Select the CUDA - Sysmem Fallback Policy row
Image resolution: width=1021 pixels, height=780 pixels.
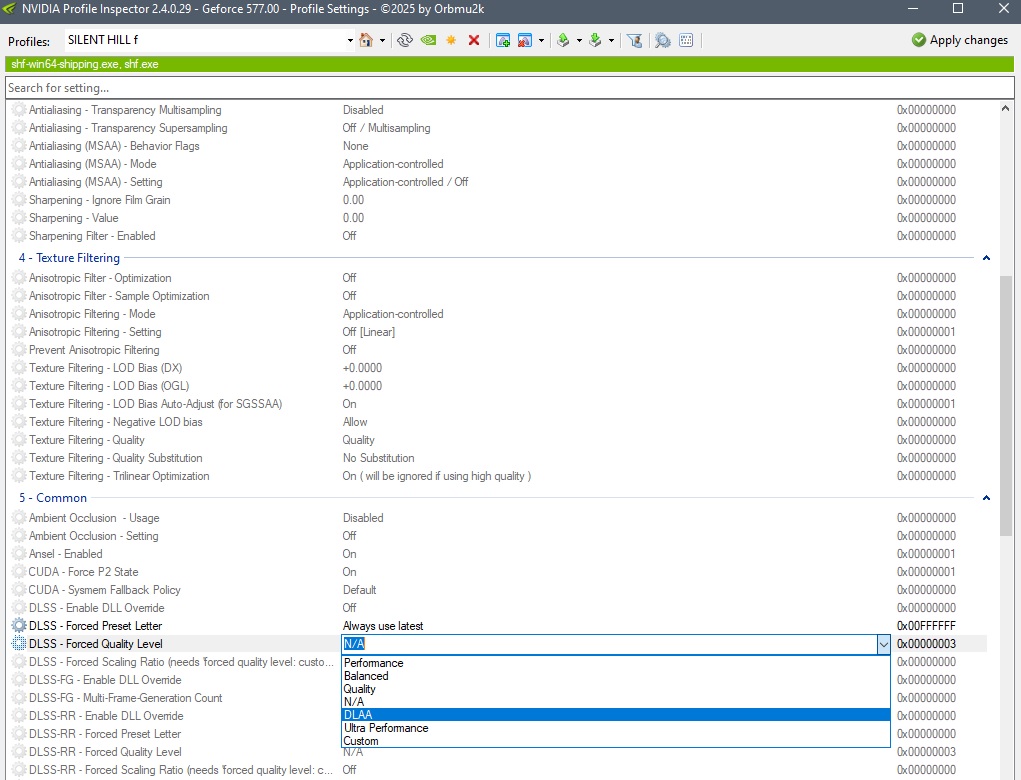(499, 590)
